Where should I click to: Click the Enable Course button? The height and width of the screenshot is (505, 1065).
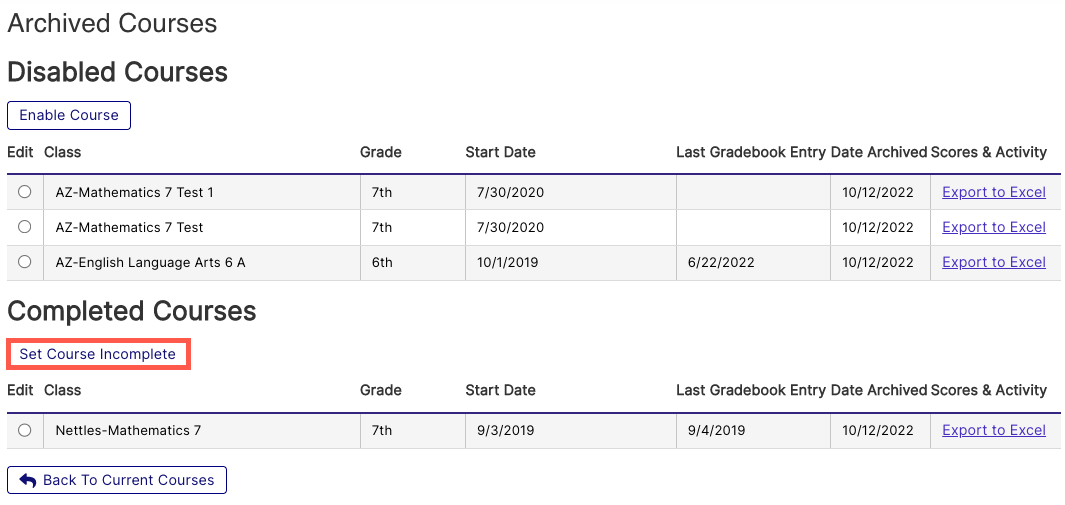coord(69,115)
